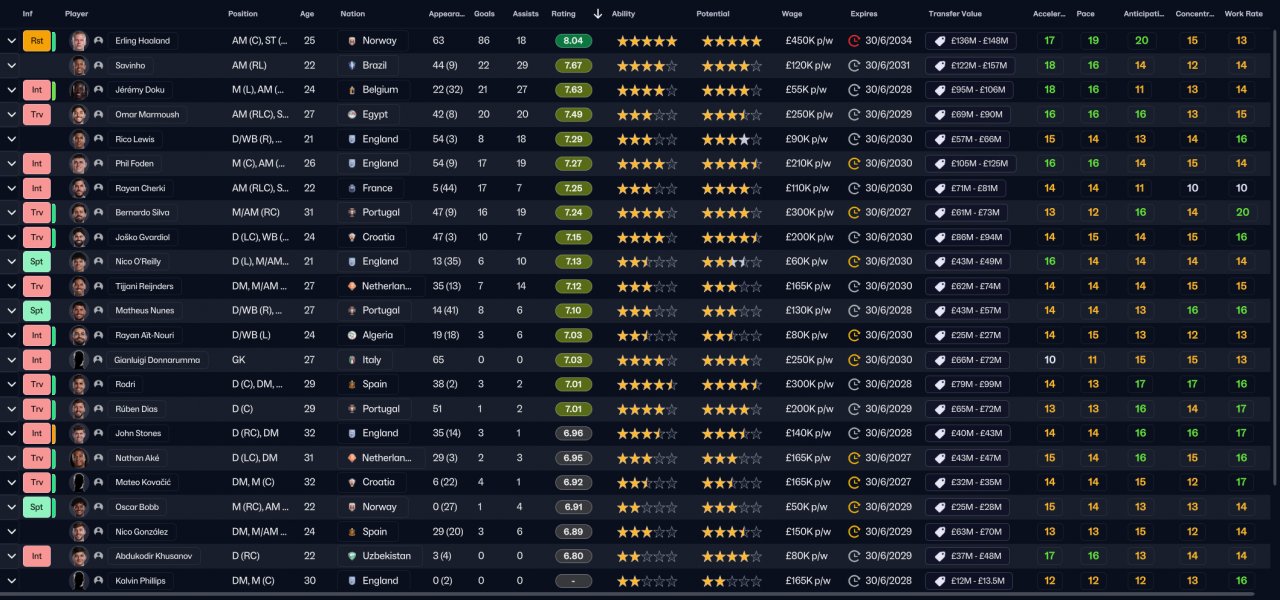Sort table by Position column header

(x=242, y=14)
